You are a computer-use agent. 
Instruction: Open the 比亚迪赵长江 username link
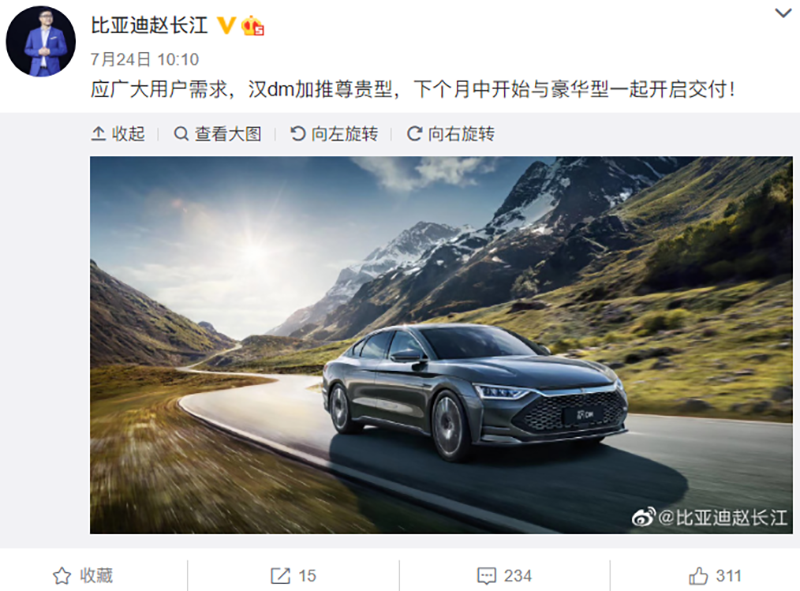point(149,25)
